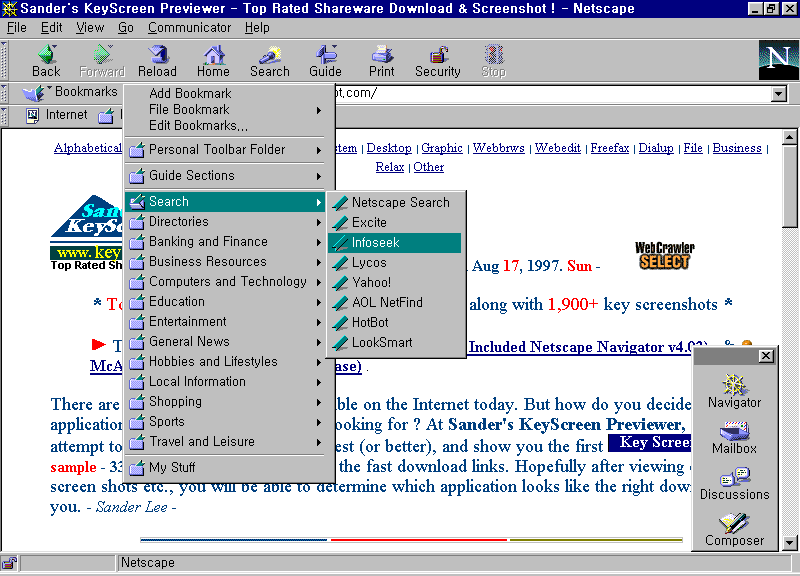Follow the Webedit category link
Viewport: 800px width, 576px height.
click(557, 148)
